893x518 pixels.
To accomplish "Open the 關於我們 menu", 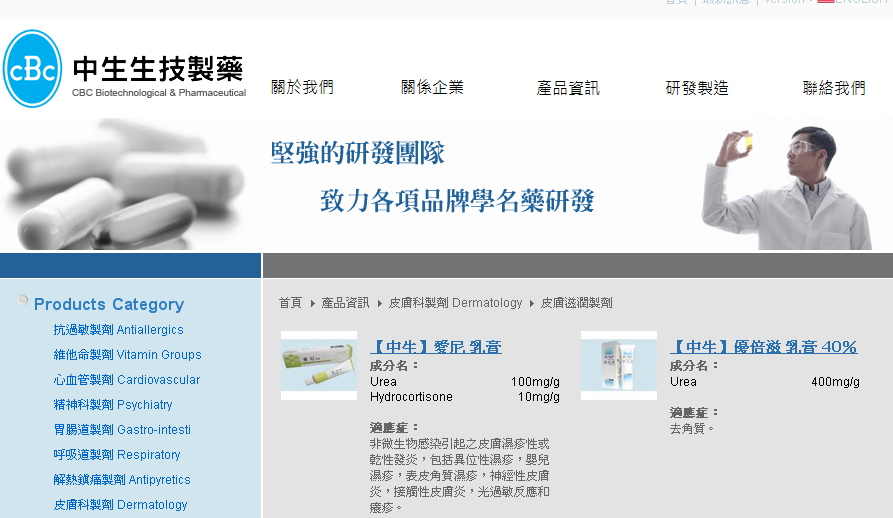I will (x=302, y=87).
